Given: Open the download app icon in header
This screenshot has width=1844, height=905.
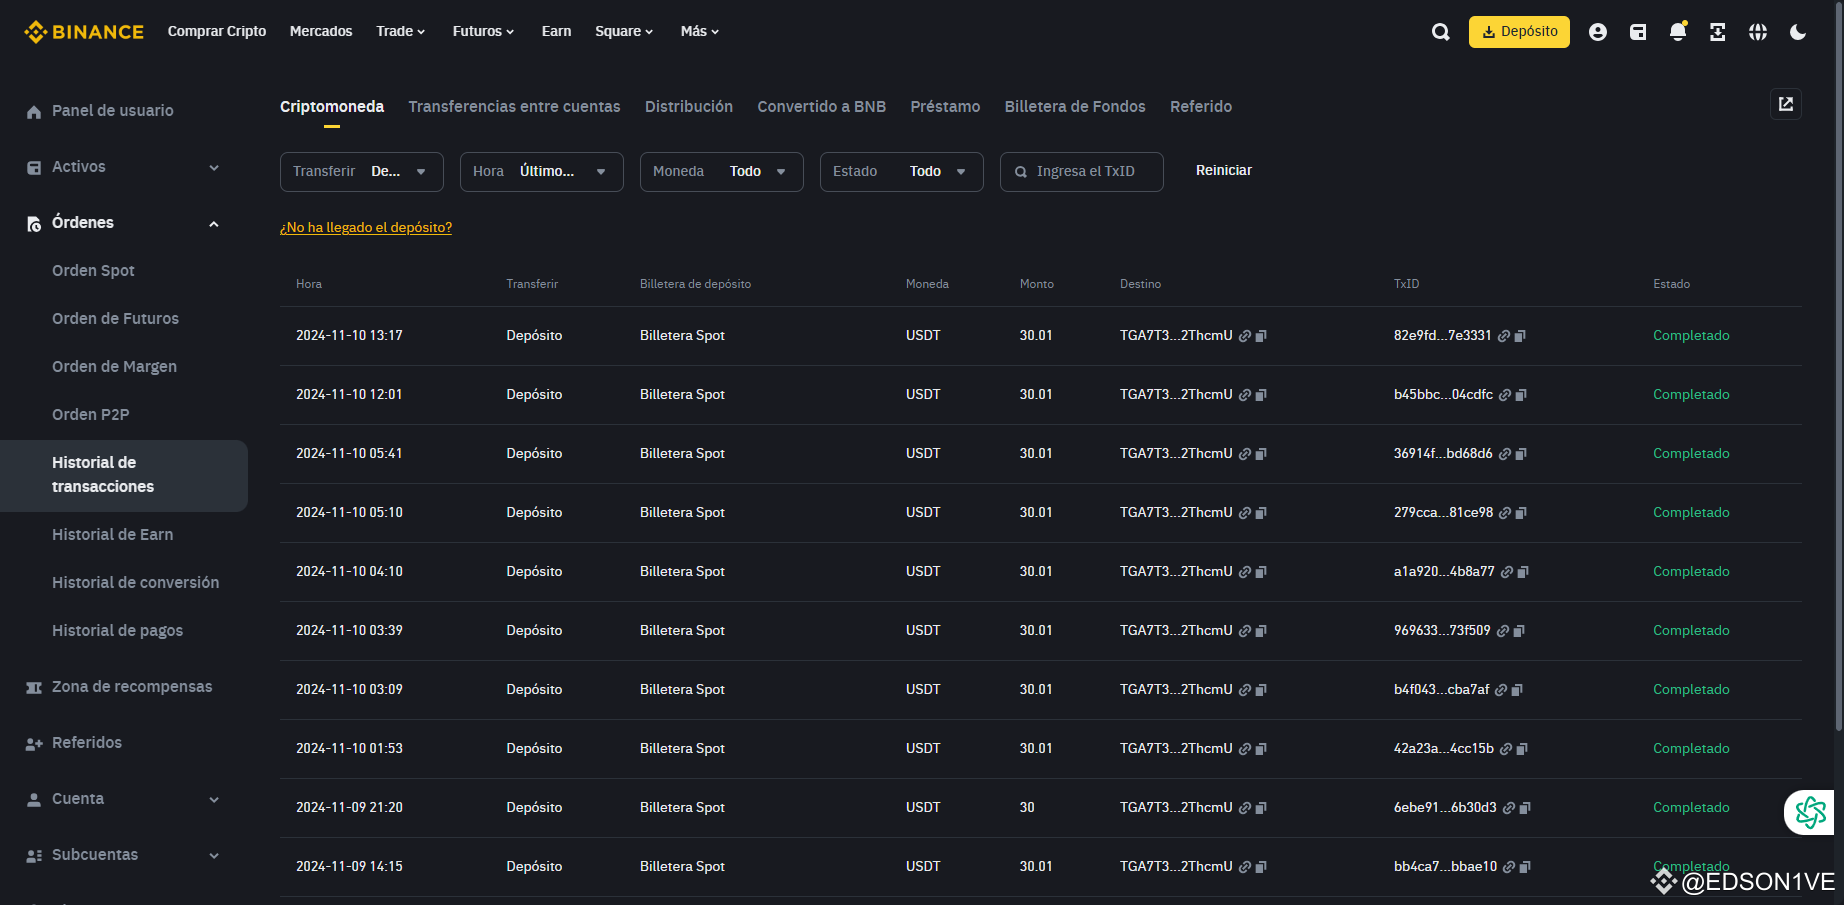Looking at the screenshot, I should click(1718, 32).
